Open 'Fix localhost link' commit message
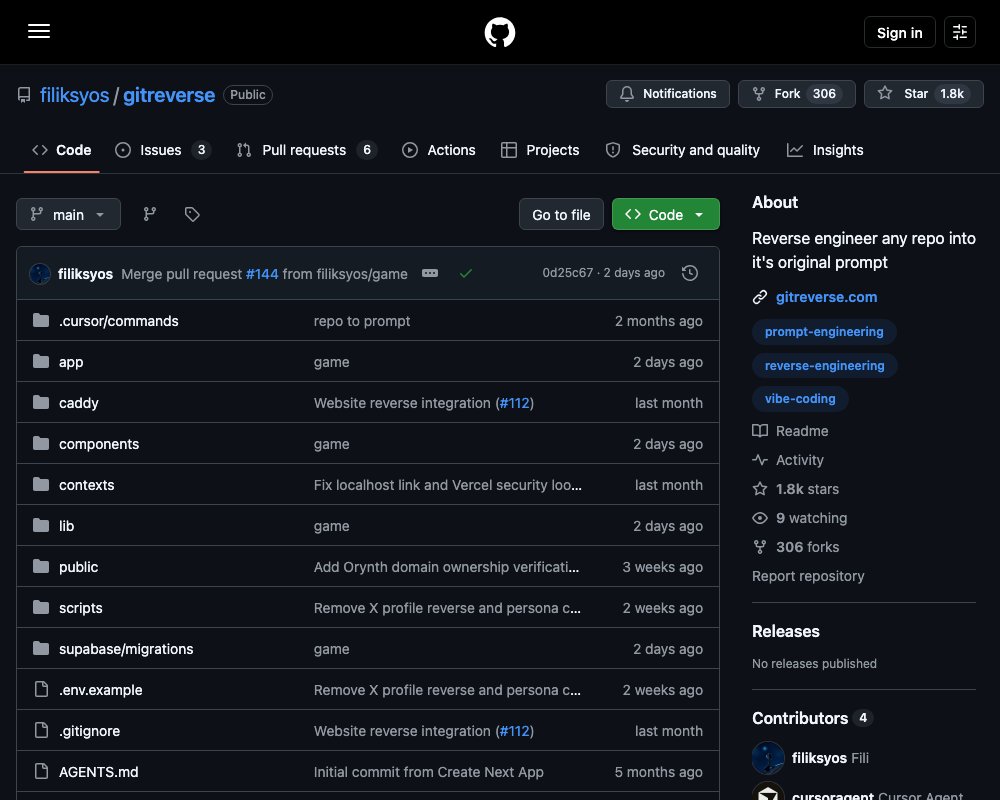Viewport: 1000px width, 800px height. tap(447, 485)
